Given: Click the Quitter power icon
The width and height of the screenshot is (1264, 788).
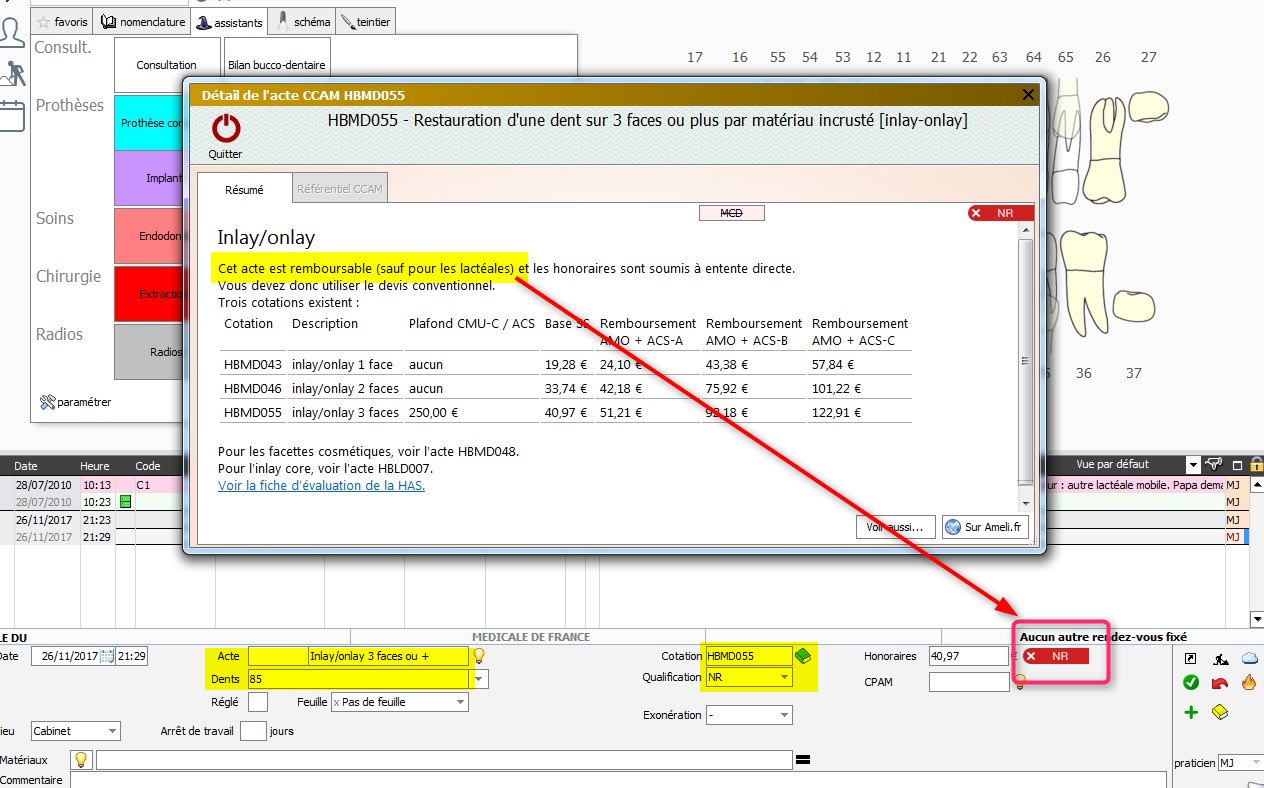Looking at the screenshot, I should (226, 128).
